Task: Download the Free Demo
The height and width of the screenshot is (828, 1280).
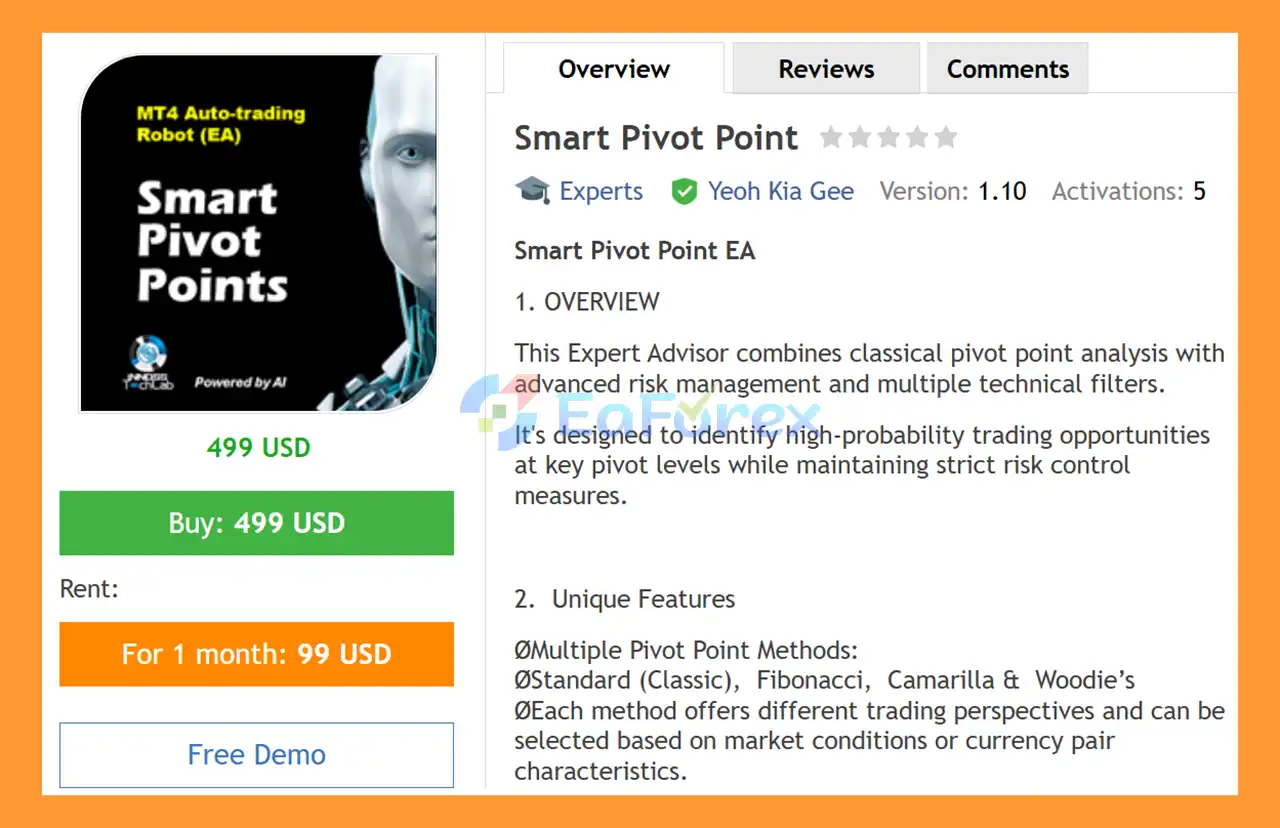Action: (x=257, y=755)
